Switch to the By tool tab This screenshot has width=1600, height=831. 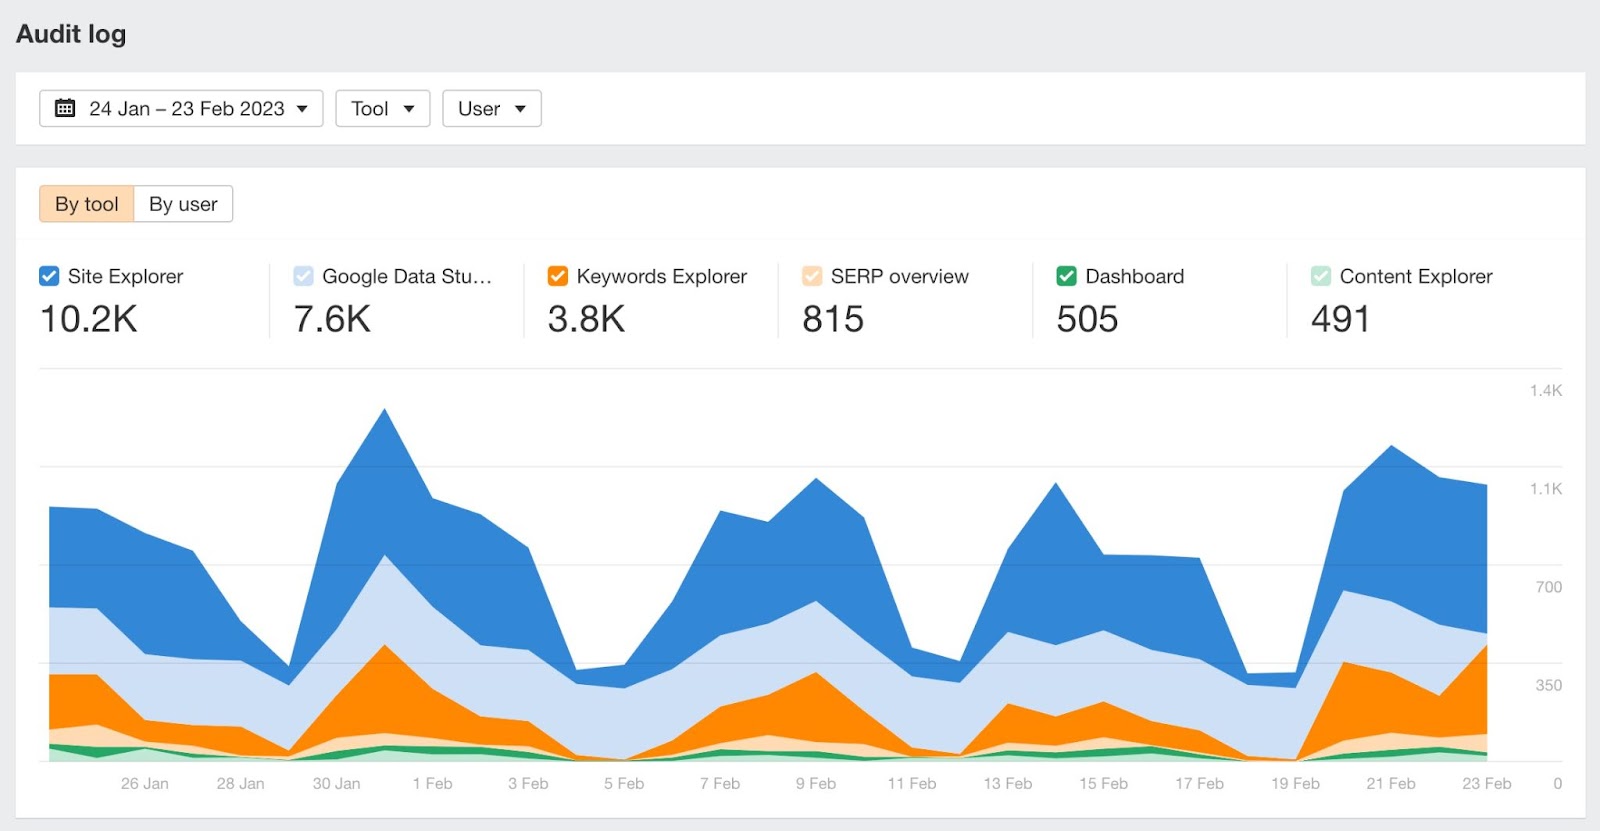[87, 204]
